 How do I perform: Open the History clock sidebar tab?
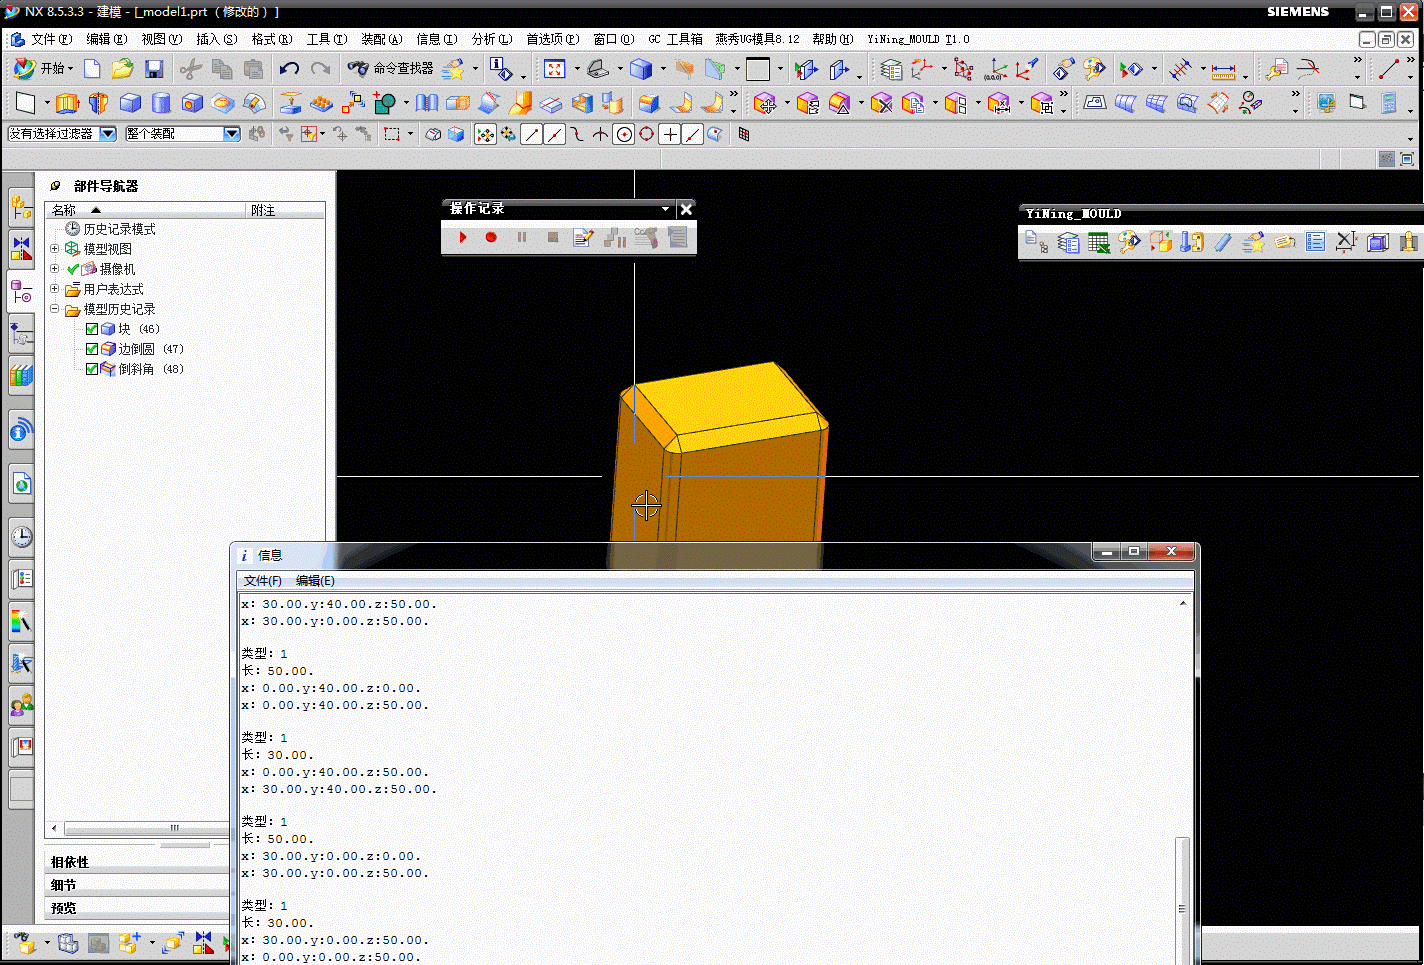coord(20,537)
